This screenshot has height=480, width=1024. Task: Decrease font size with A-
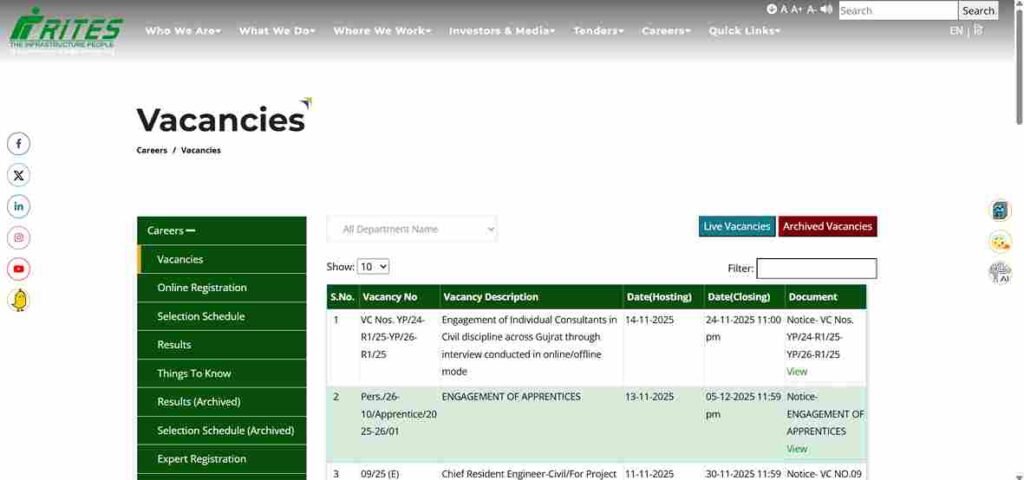[811, 9]
